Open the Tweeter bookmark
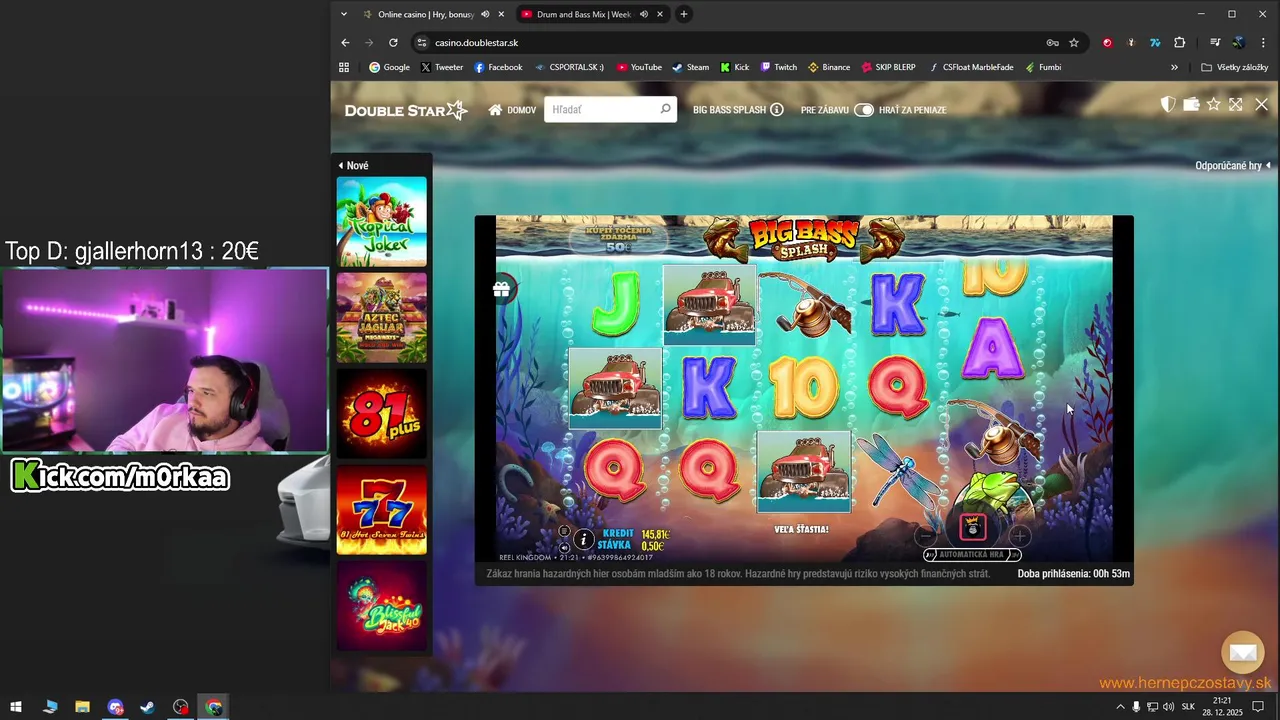This screenshot has width=1280, height=720. [441, 67]
